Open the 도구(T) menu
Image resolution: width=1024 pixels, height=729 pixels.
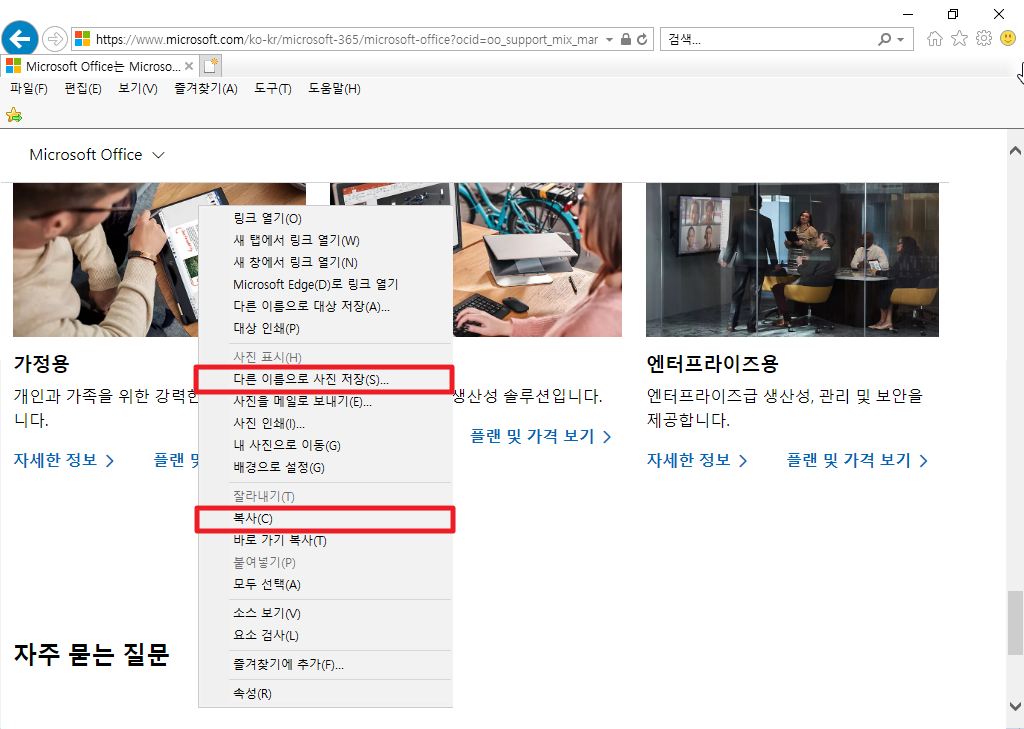pos(273,88)
